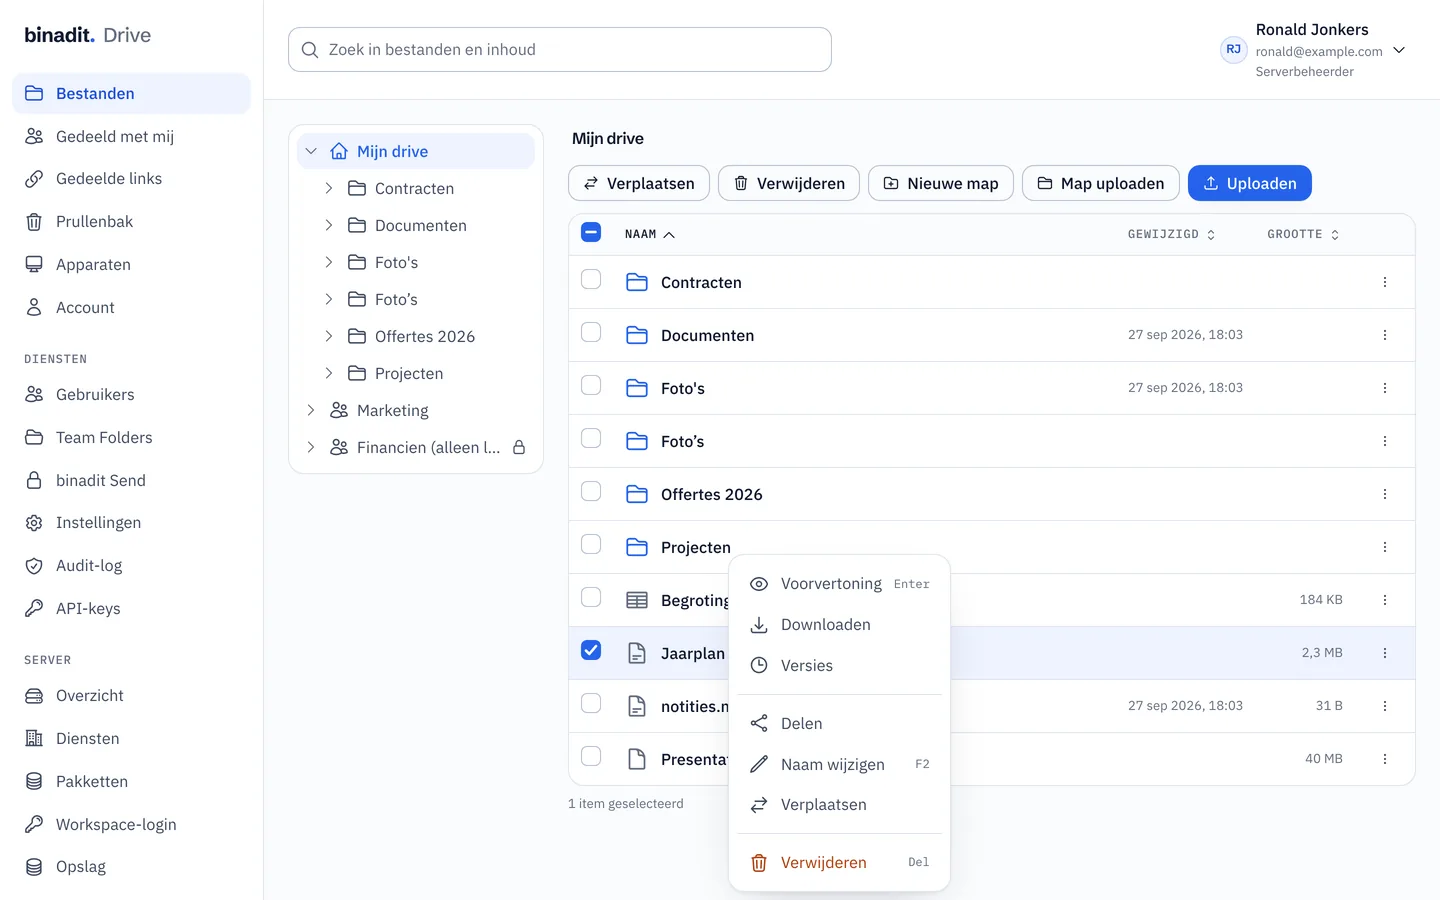Open Gedeeld met mij in sidebar
The height and width of the screenshot is (900, 1440).
131,136
